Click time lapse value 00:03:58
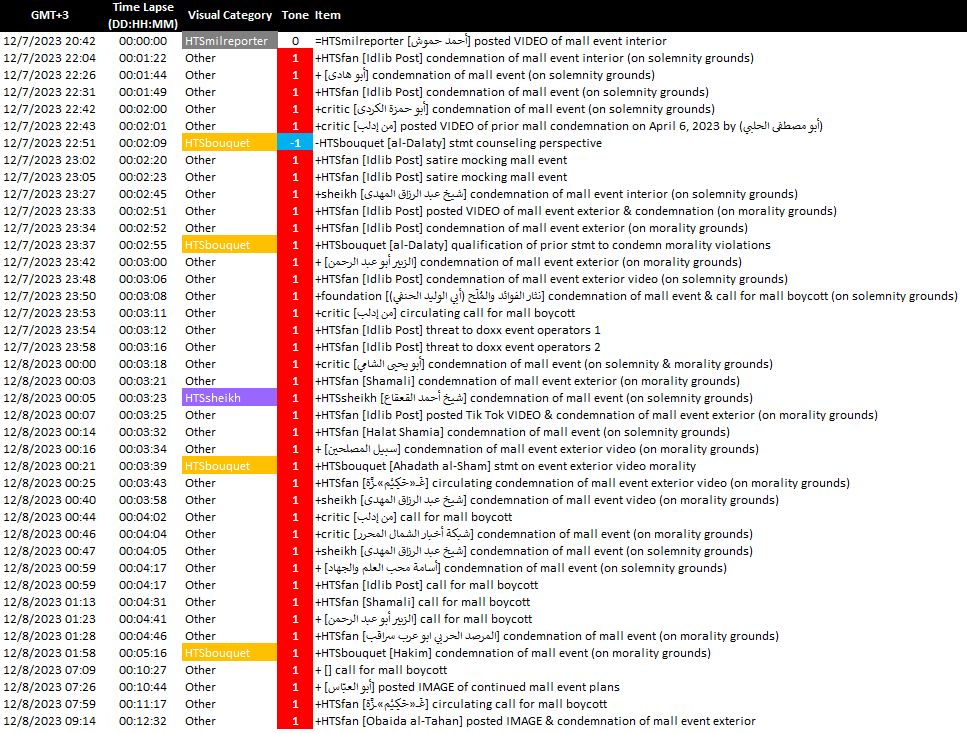This screenshot has width=967, height=733. 143,500
